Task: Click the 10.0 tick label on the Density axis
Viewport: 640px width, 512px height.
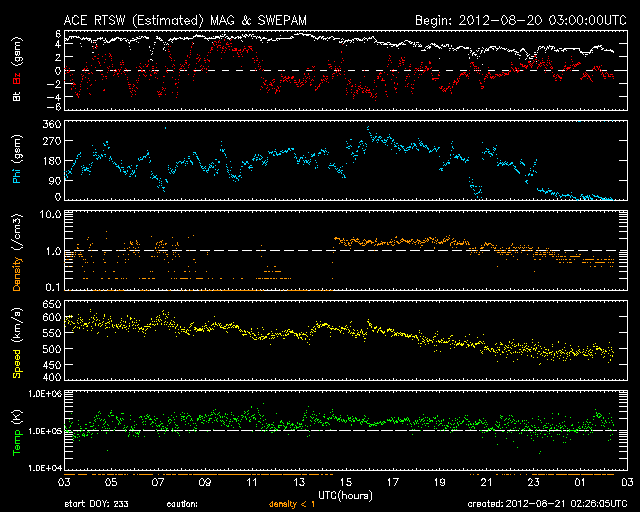Action: tap(50, 214)
